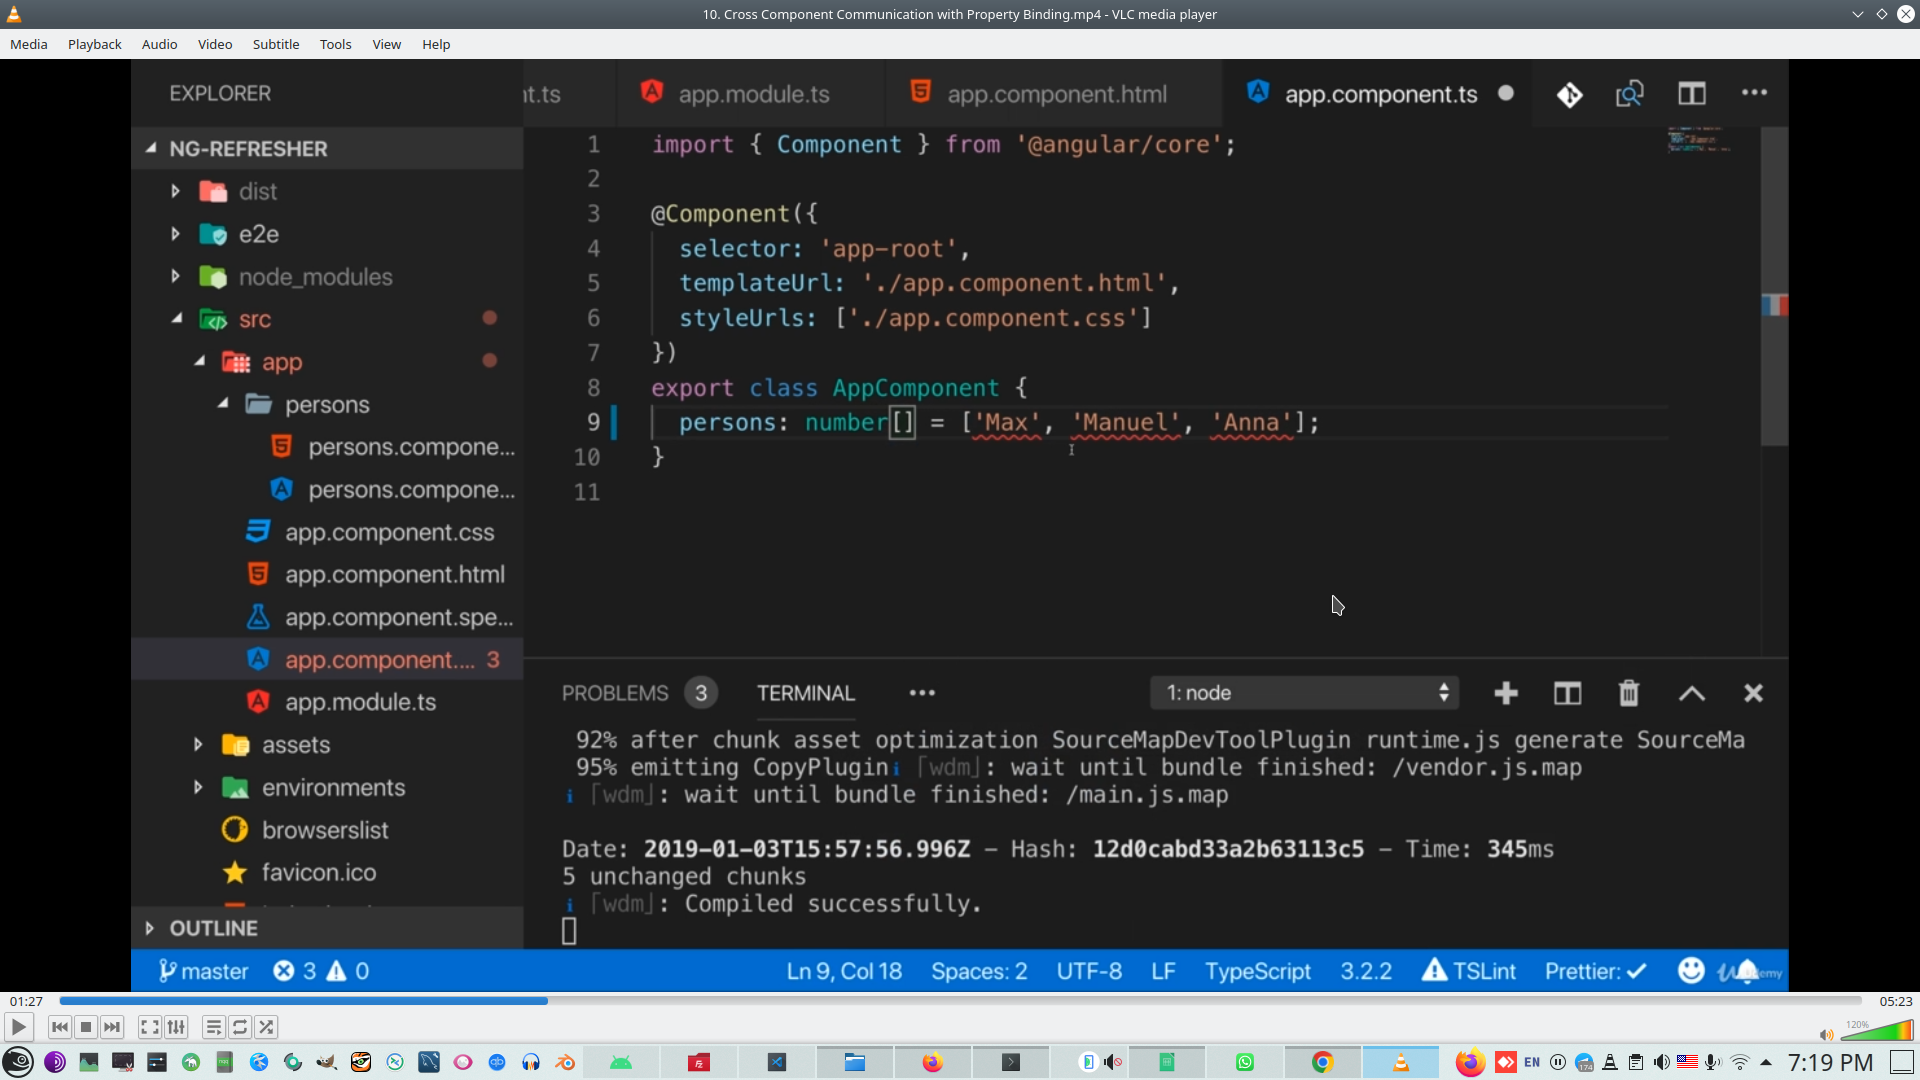The width and height of the screenshot is (1920, 1080).
Task: Open the Subtitle menu
Action: tap(276, 44)
